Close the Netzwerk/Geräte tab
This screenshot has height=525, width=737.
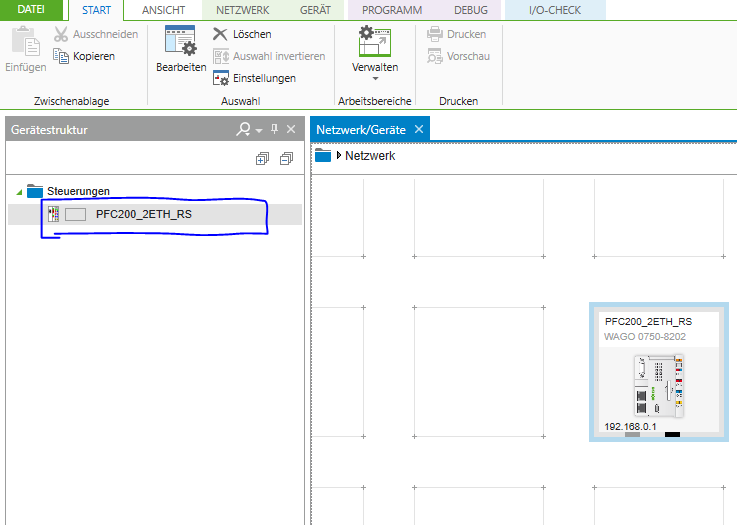tap(419, 129)
